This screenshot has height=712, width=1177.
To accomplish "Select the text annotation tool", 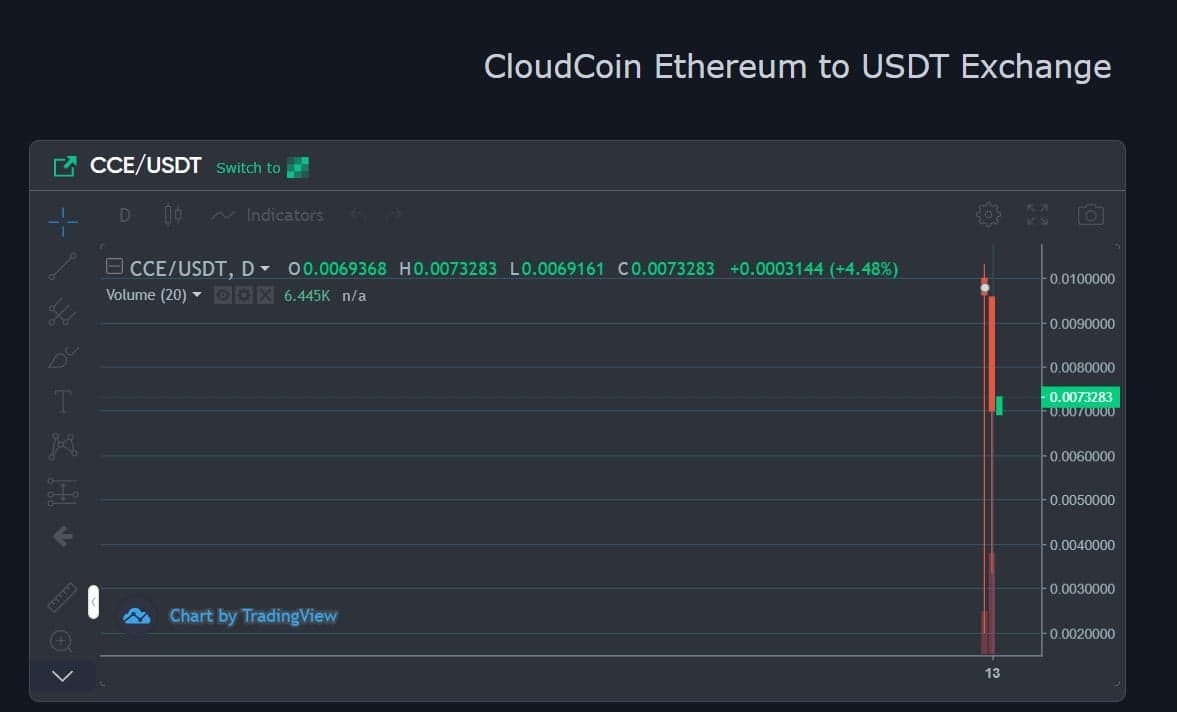I will 62,400.
